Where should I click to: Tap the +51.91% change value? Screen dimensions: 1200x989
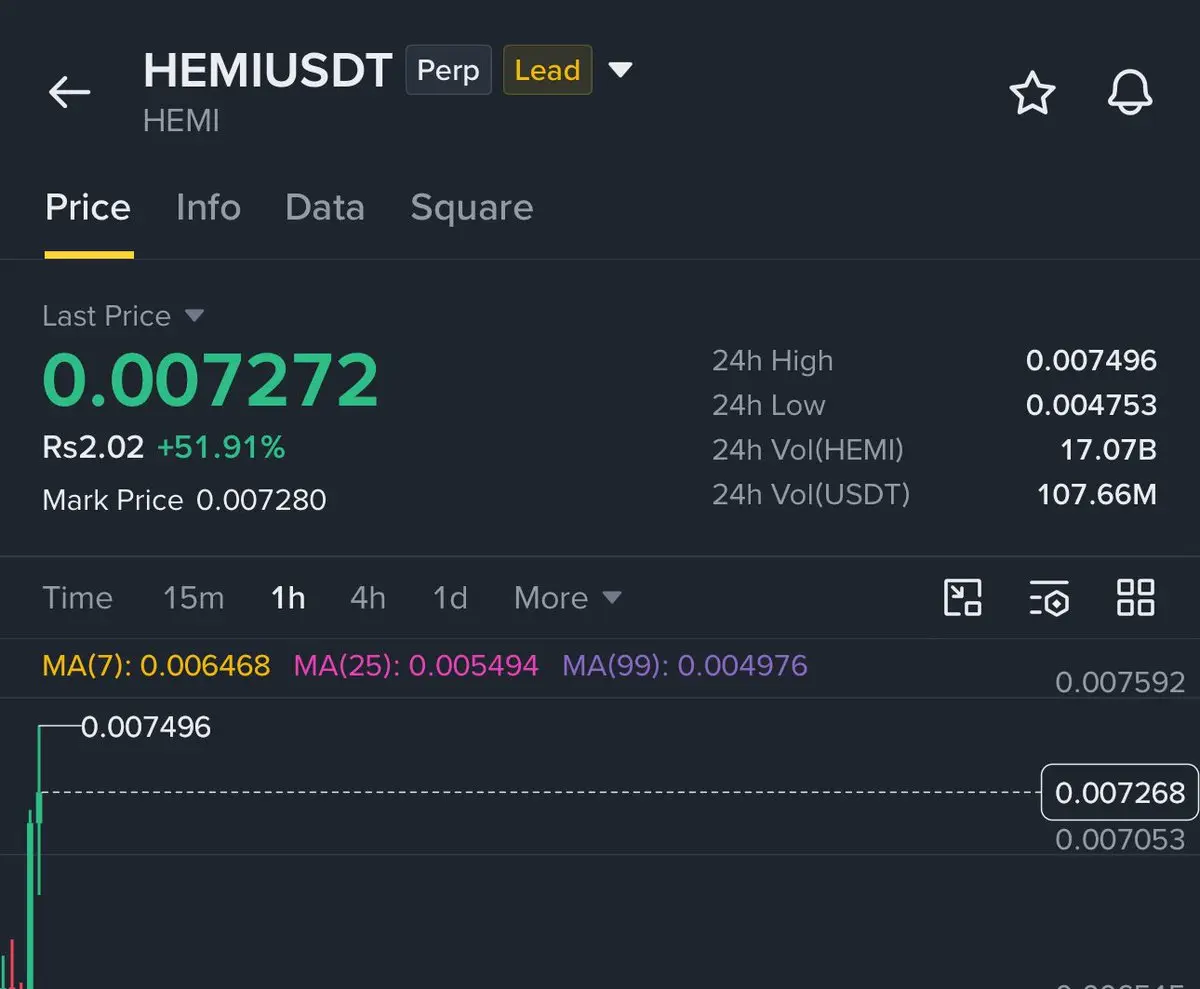(221, 447)
